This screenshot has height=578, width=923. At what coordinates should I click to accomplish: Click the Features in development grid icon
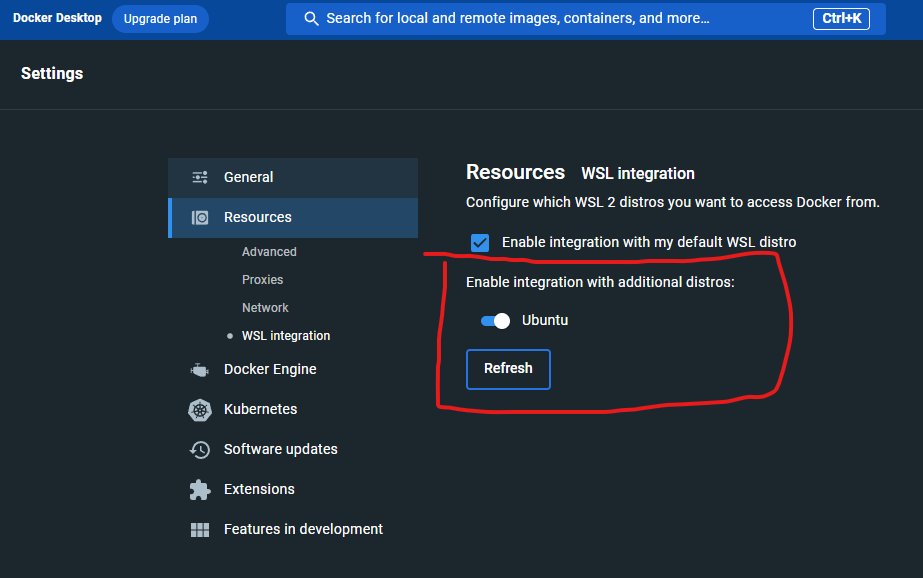[199, 529]
